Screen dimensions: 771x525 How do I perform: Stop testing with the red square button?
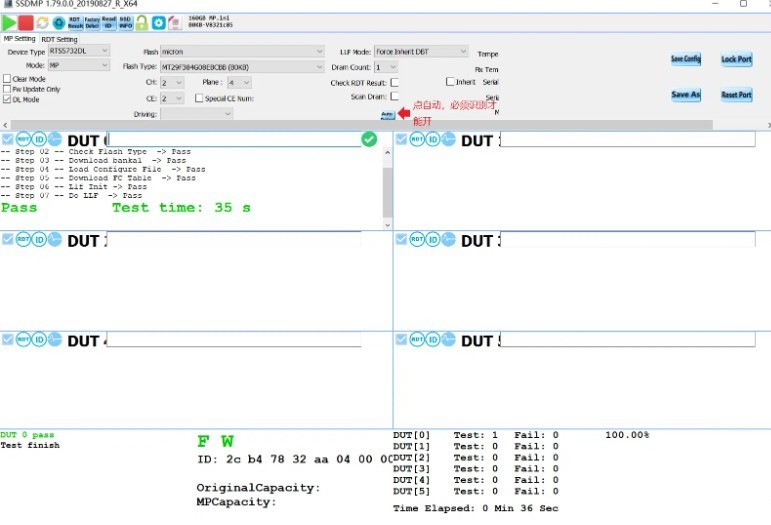[26, 23]
